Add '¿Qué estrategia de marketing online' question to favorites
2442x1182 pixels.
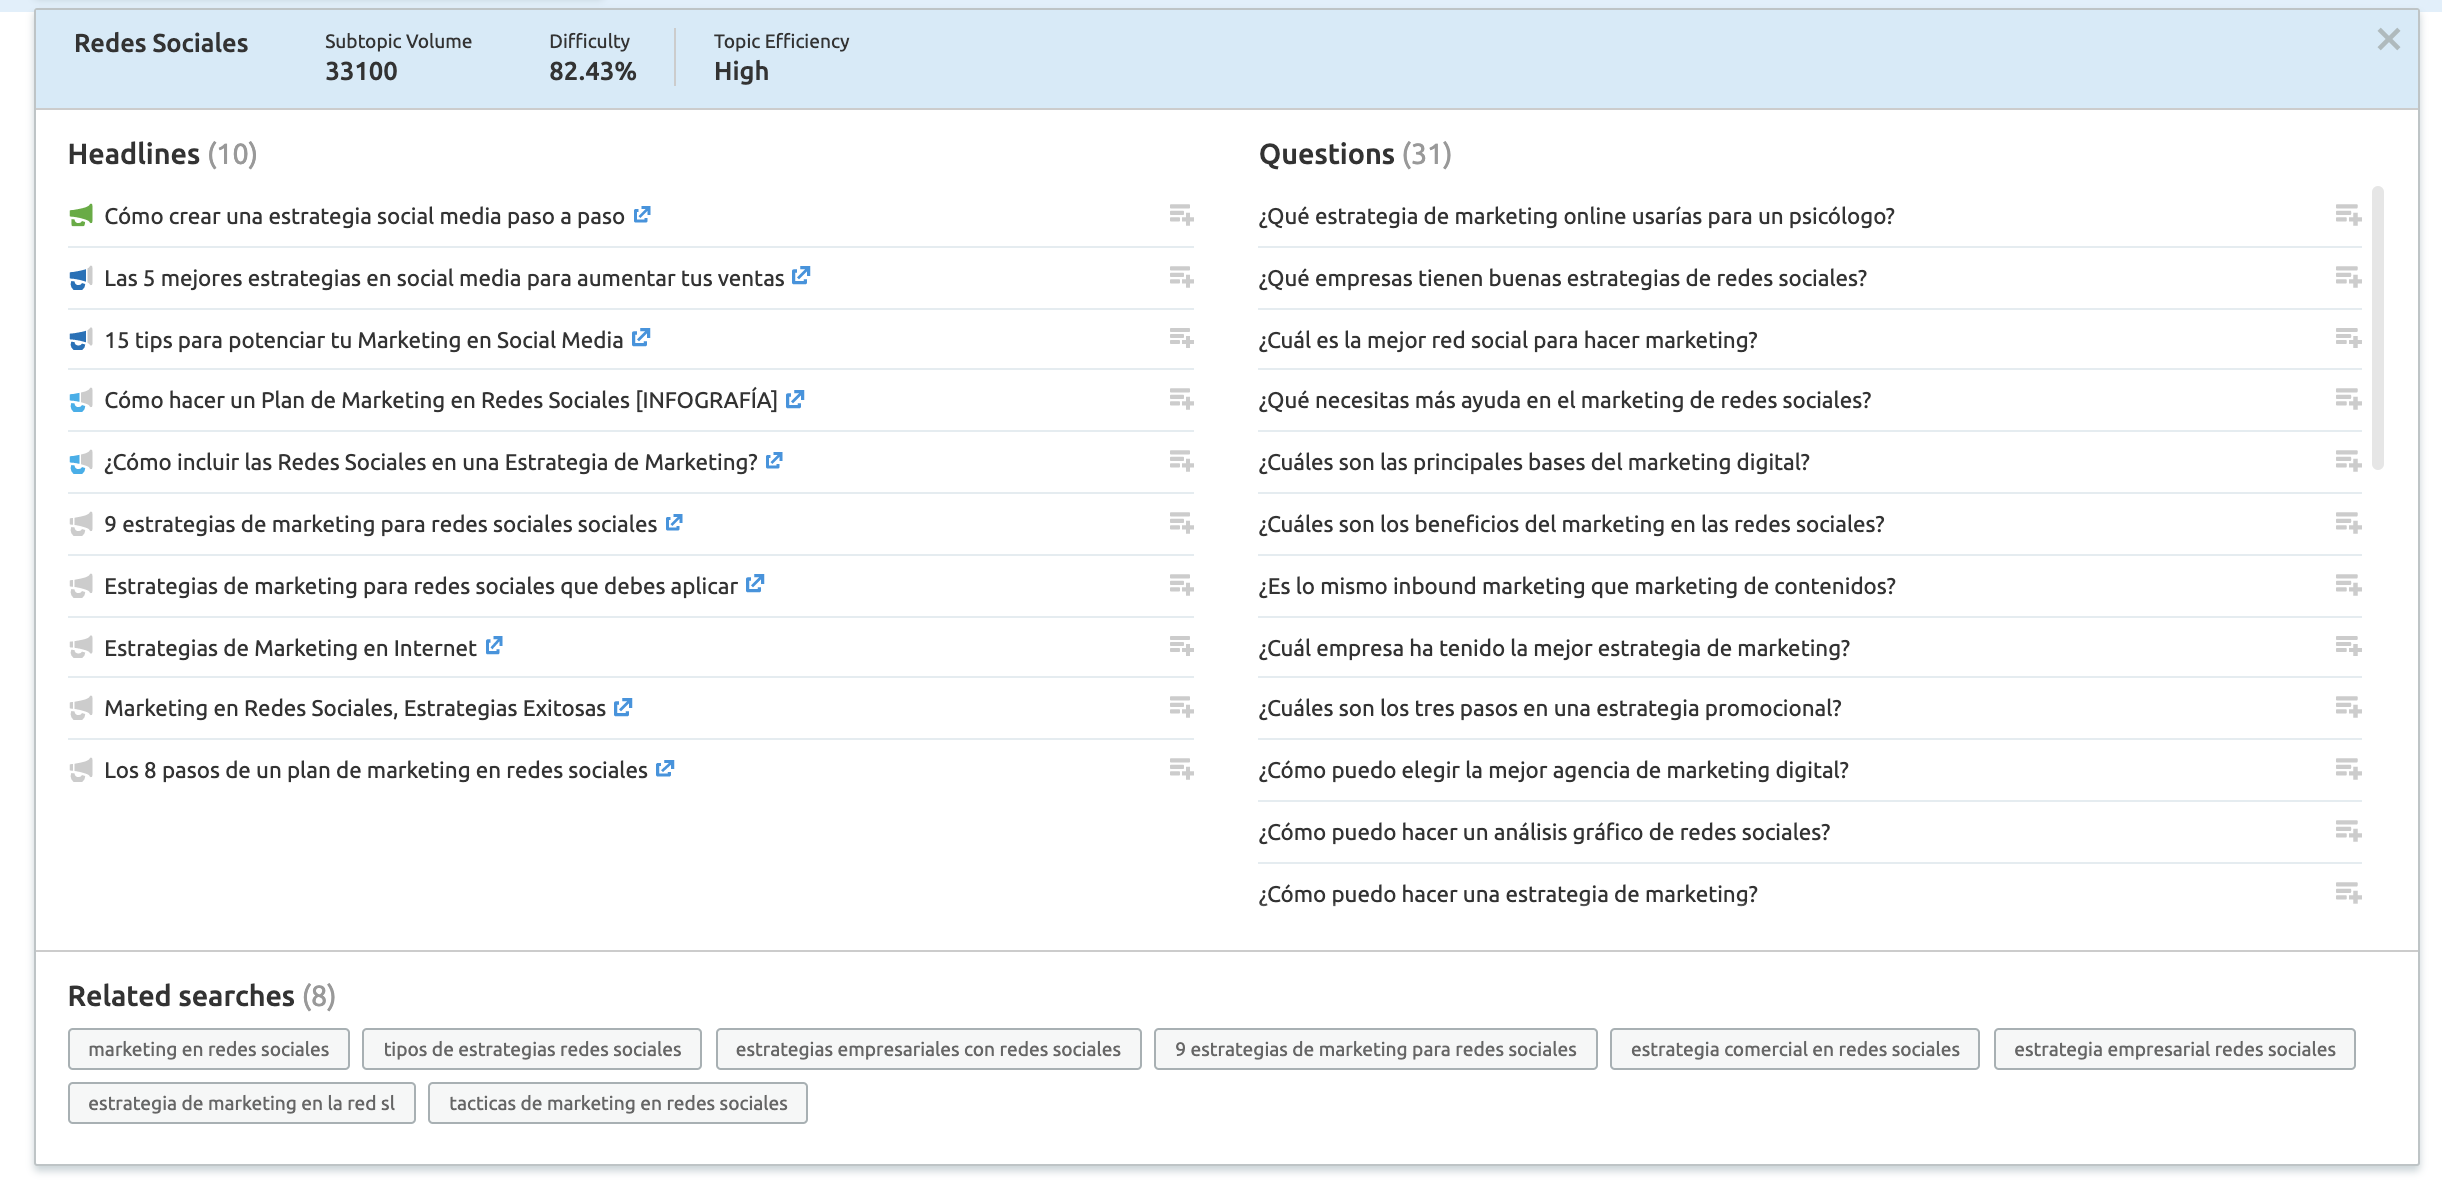click(x=2348, y=216)
